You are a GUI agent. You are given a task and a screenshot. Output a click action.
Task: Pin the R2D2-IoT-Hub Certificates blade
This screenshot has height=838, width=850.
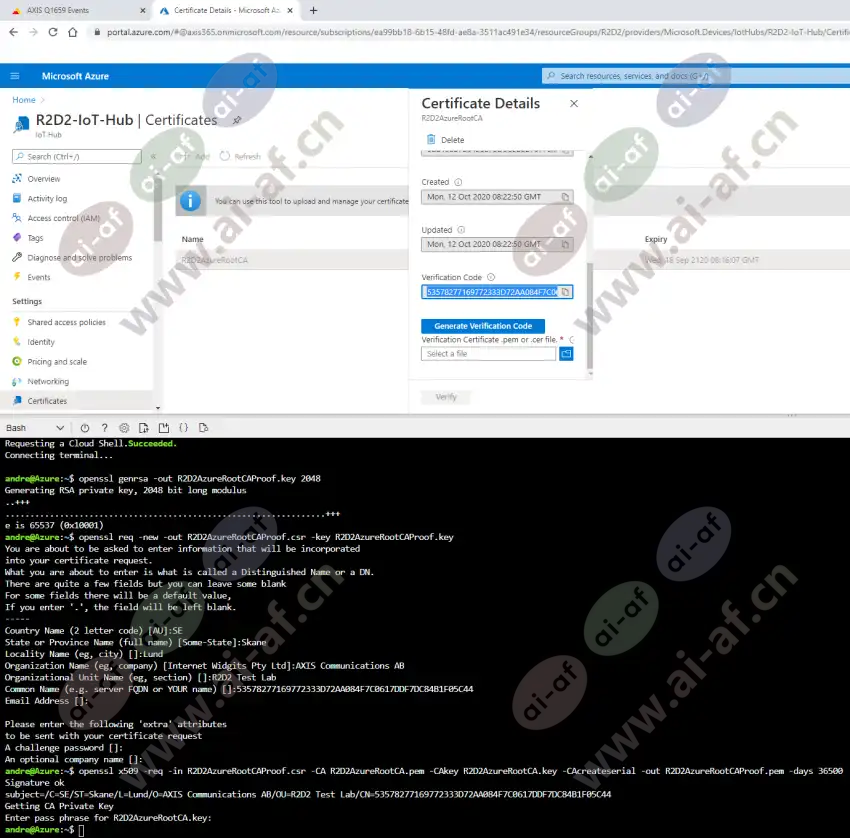(237, 120)
